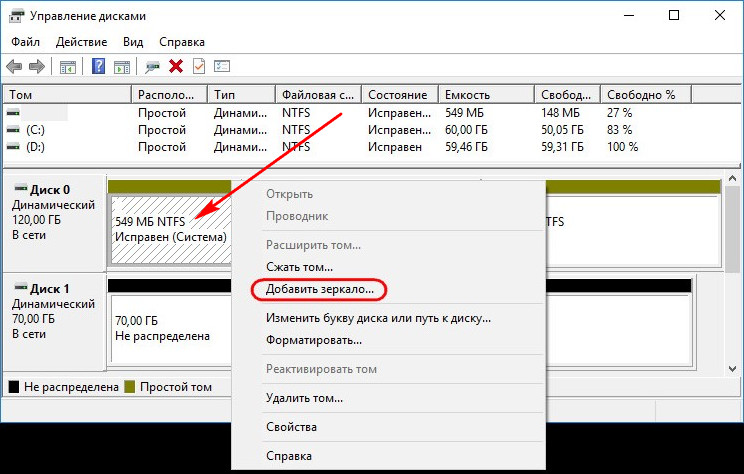Click the blue Help question mark icon
744x474 pixels.
pyautogui.click(x=98, y=66)
